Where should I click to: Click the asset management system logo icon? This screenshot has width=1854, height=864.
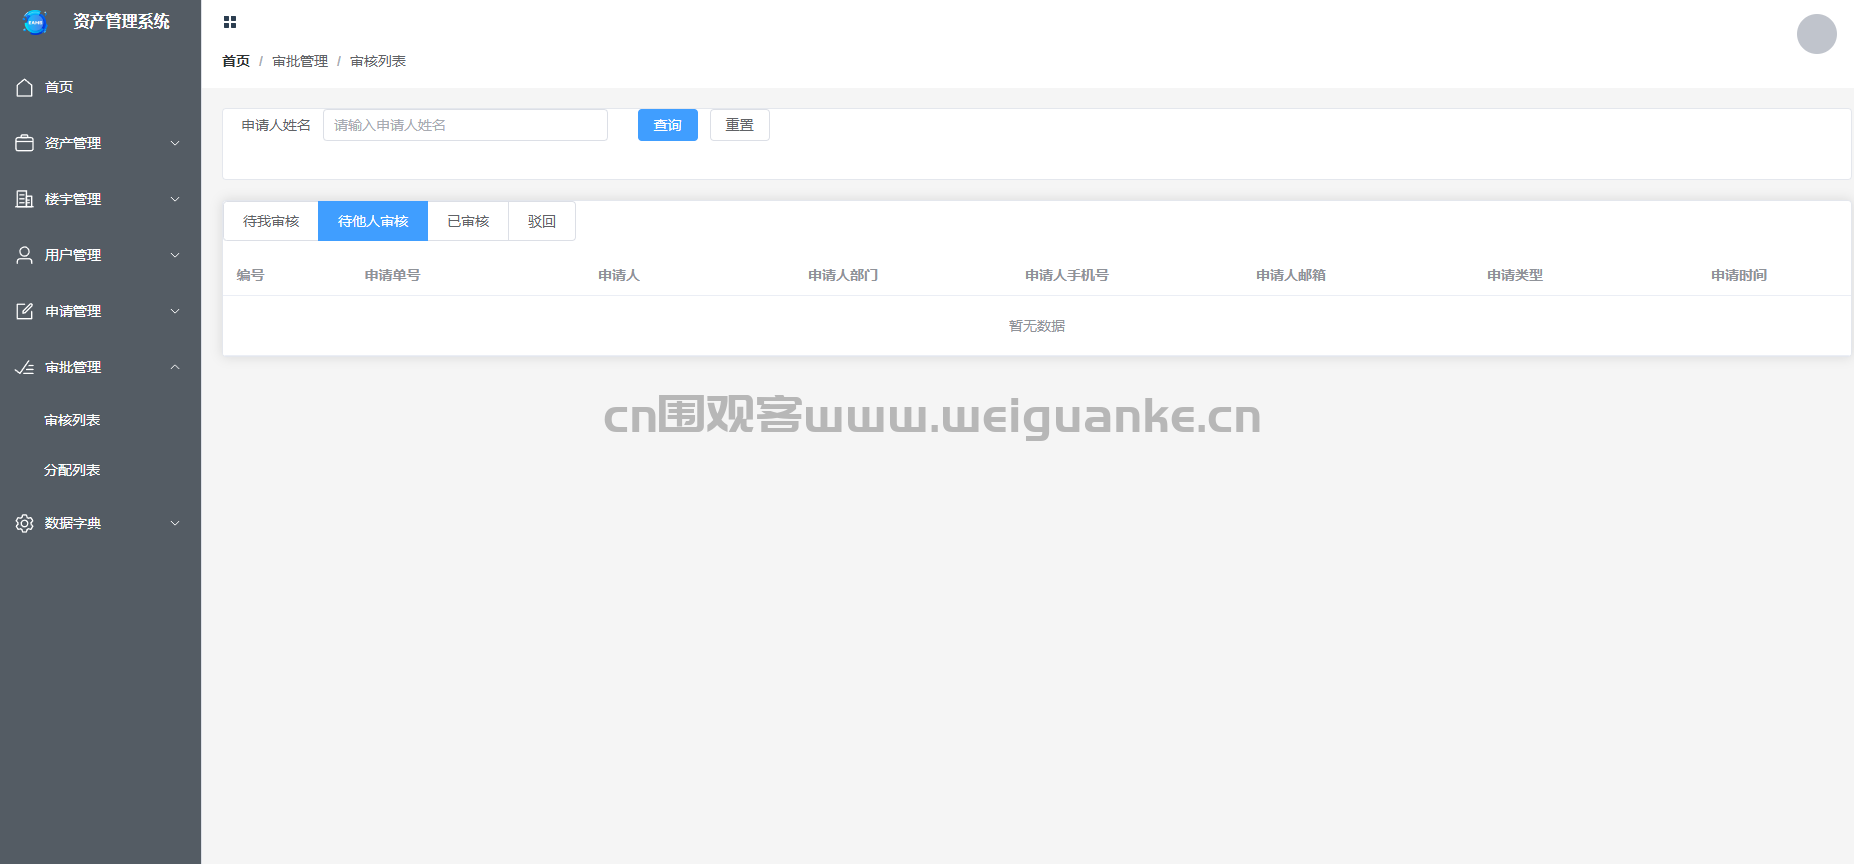click(35, 22)
